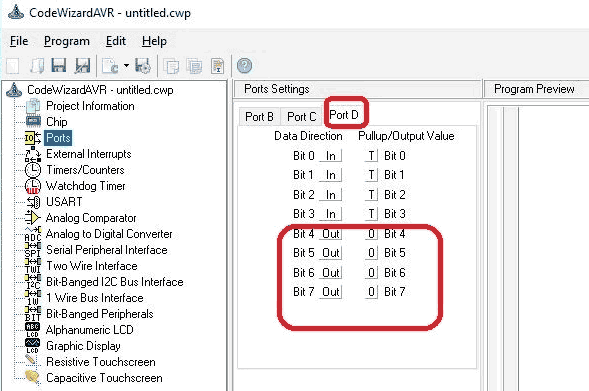The height and width of the screenshot is (391, 589).
Task: Toggle Bit 1 data direction In button
Action: [x=330, y=175]
